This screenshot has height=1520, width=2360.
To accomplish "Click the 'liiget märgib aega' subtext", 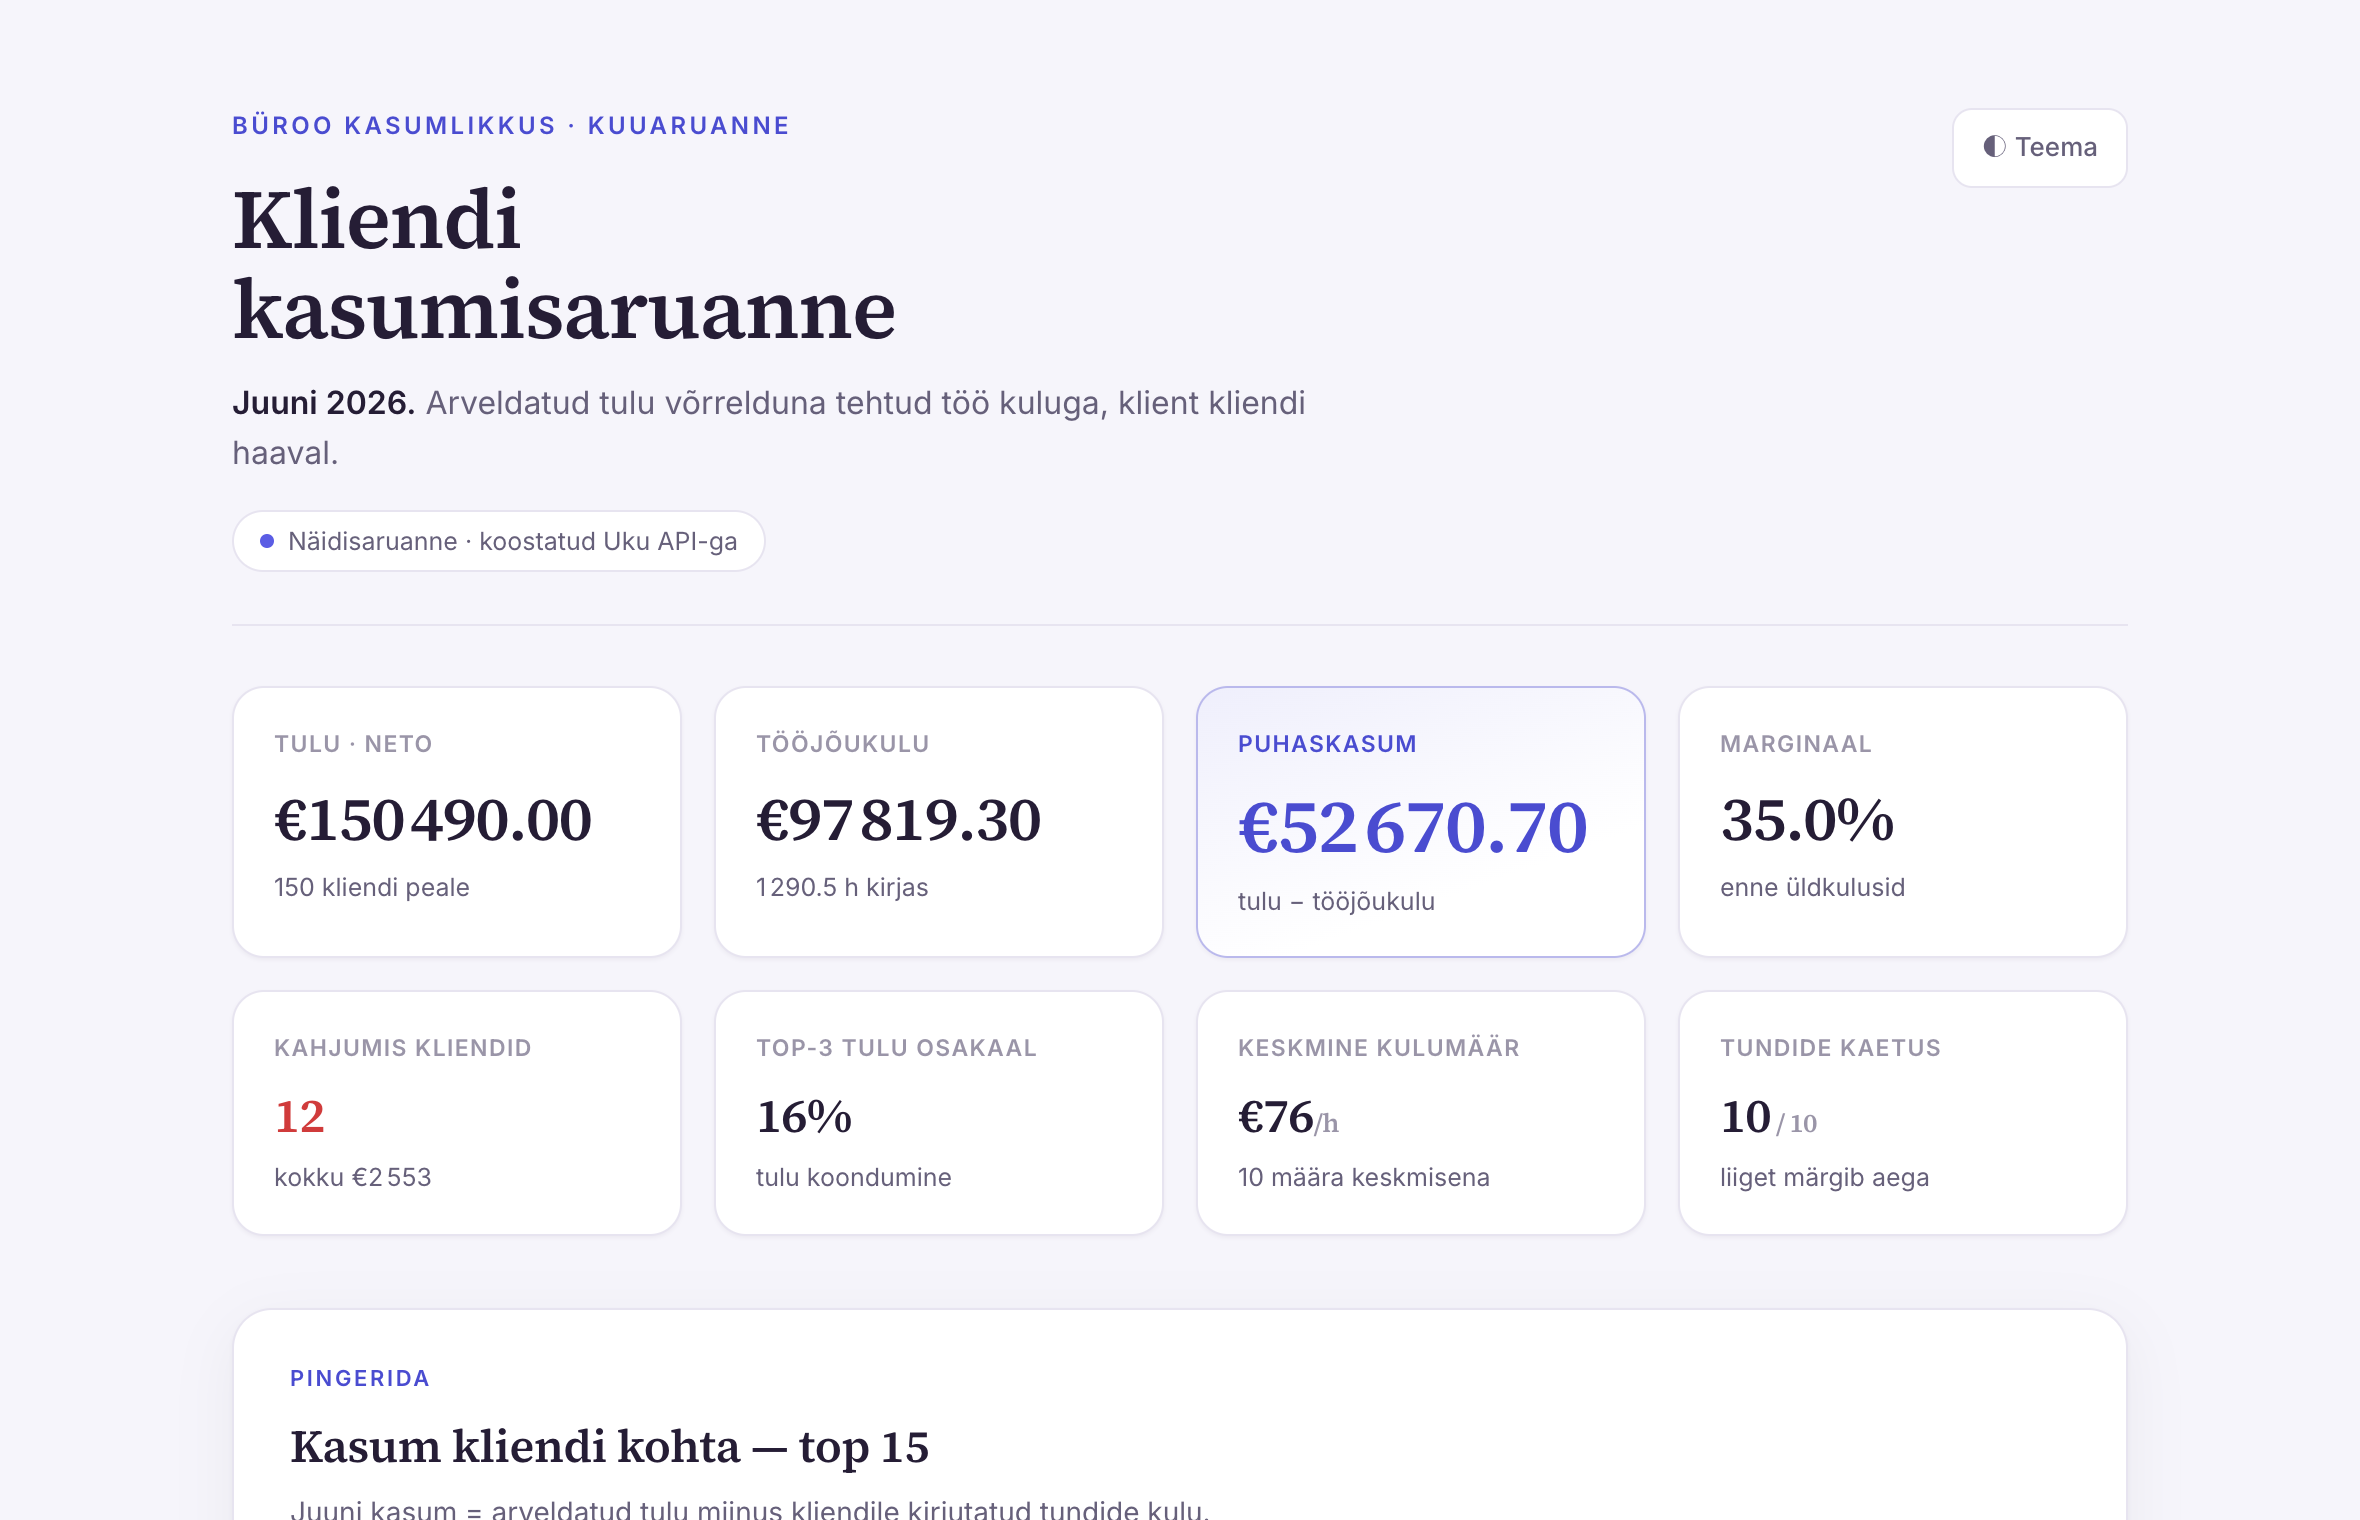I will pyautogui.click(x=1824, y=1177).
